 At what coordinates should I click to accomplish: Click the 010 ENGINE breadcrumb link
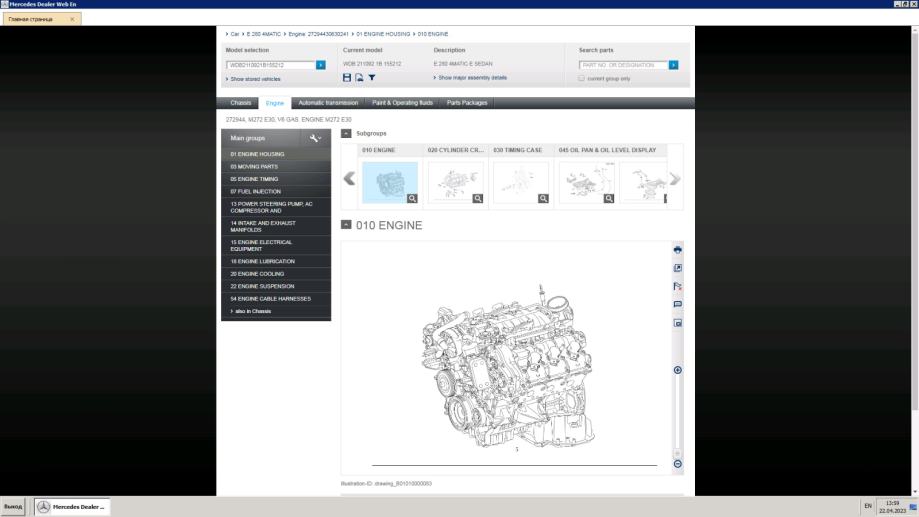pos(433,34)
